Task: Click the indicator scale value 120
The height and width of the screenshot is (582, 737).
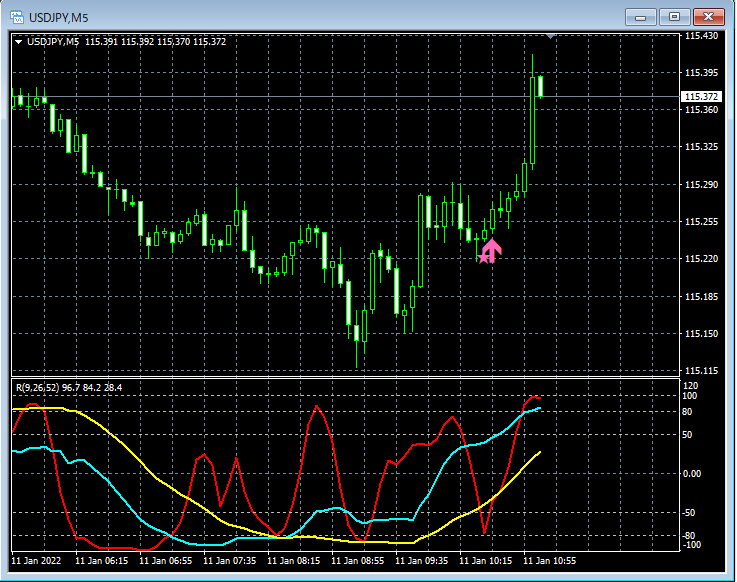Action: point(690,386)
